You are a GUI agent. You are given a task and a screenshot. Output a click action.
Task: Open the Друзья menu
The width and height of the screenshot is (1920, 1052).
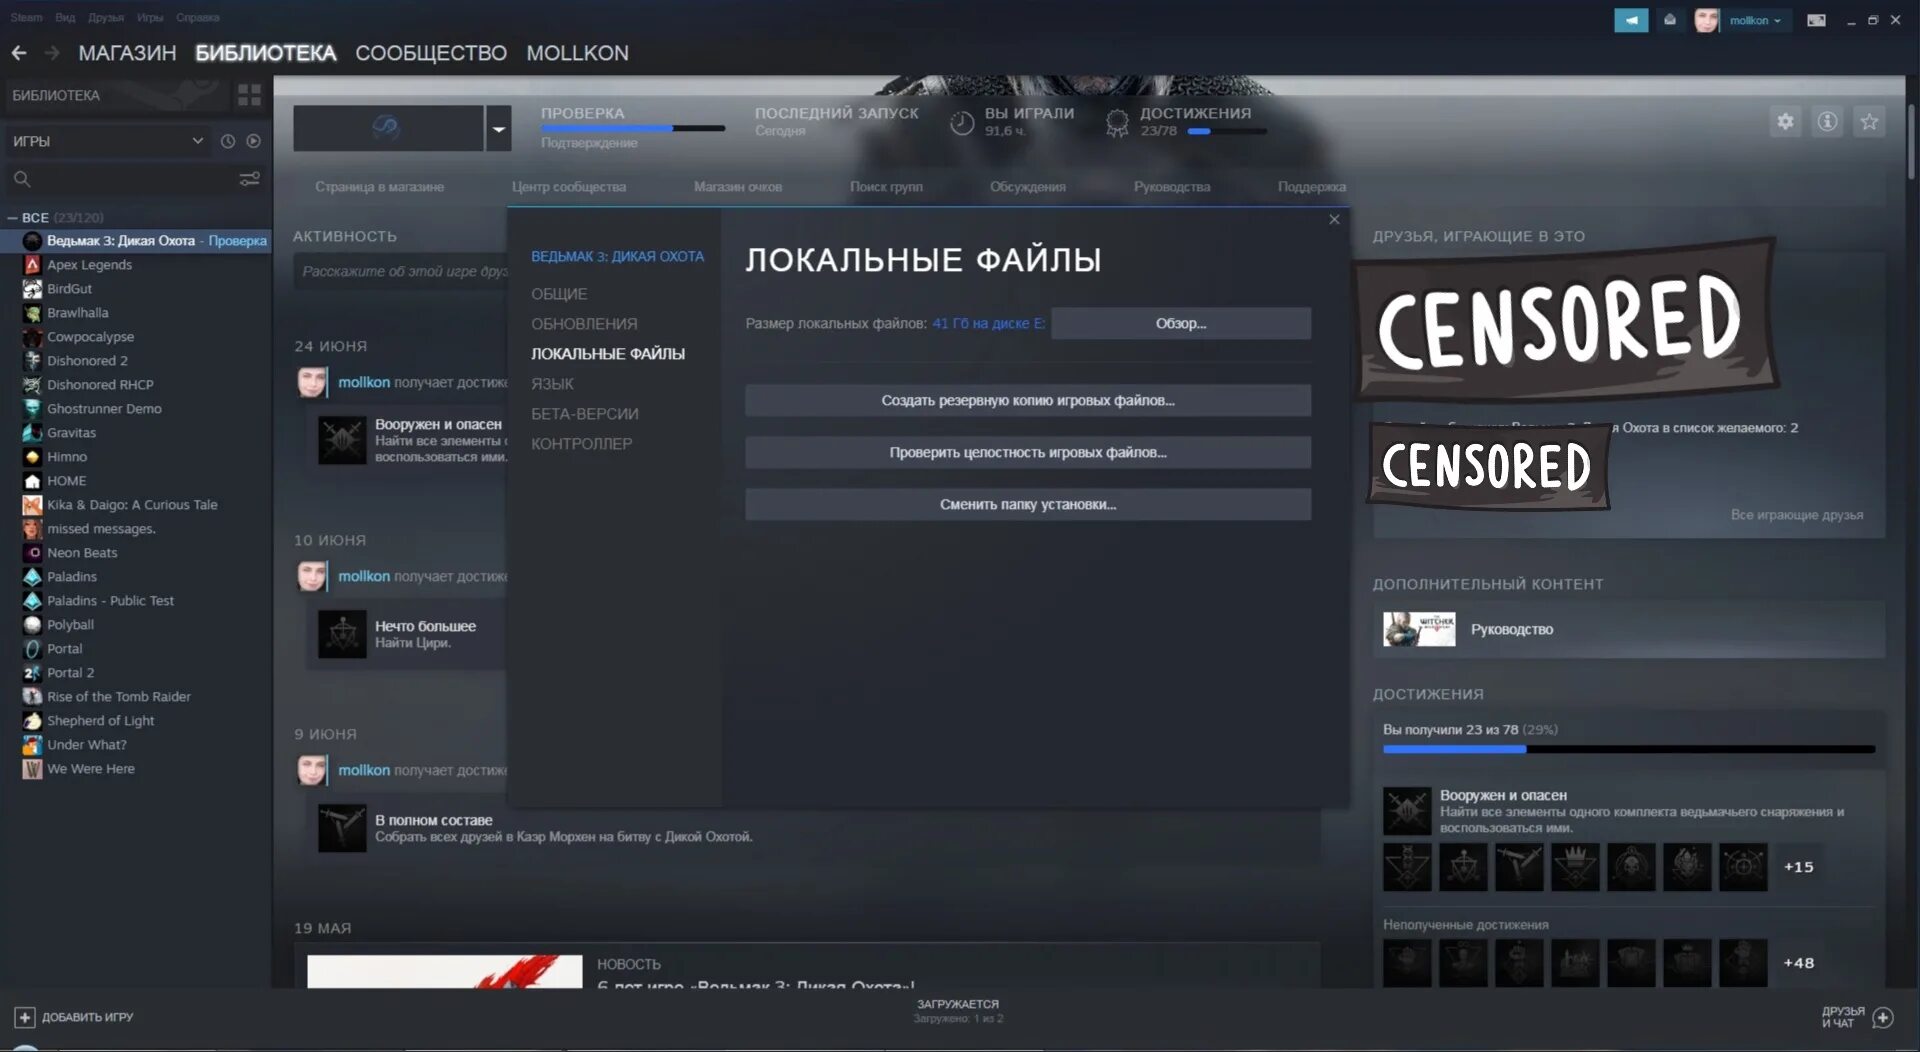coord(106,17)
